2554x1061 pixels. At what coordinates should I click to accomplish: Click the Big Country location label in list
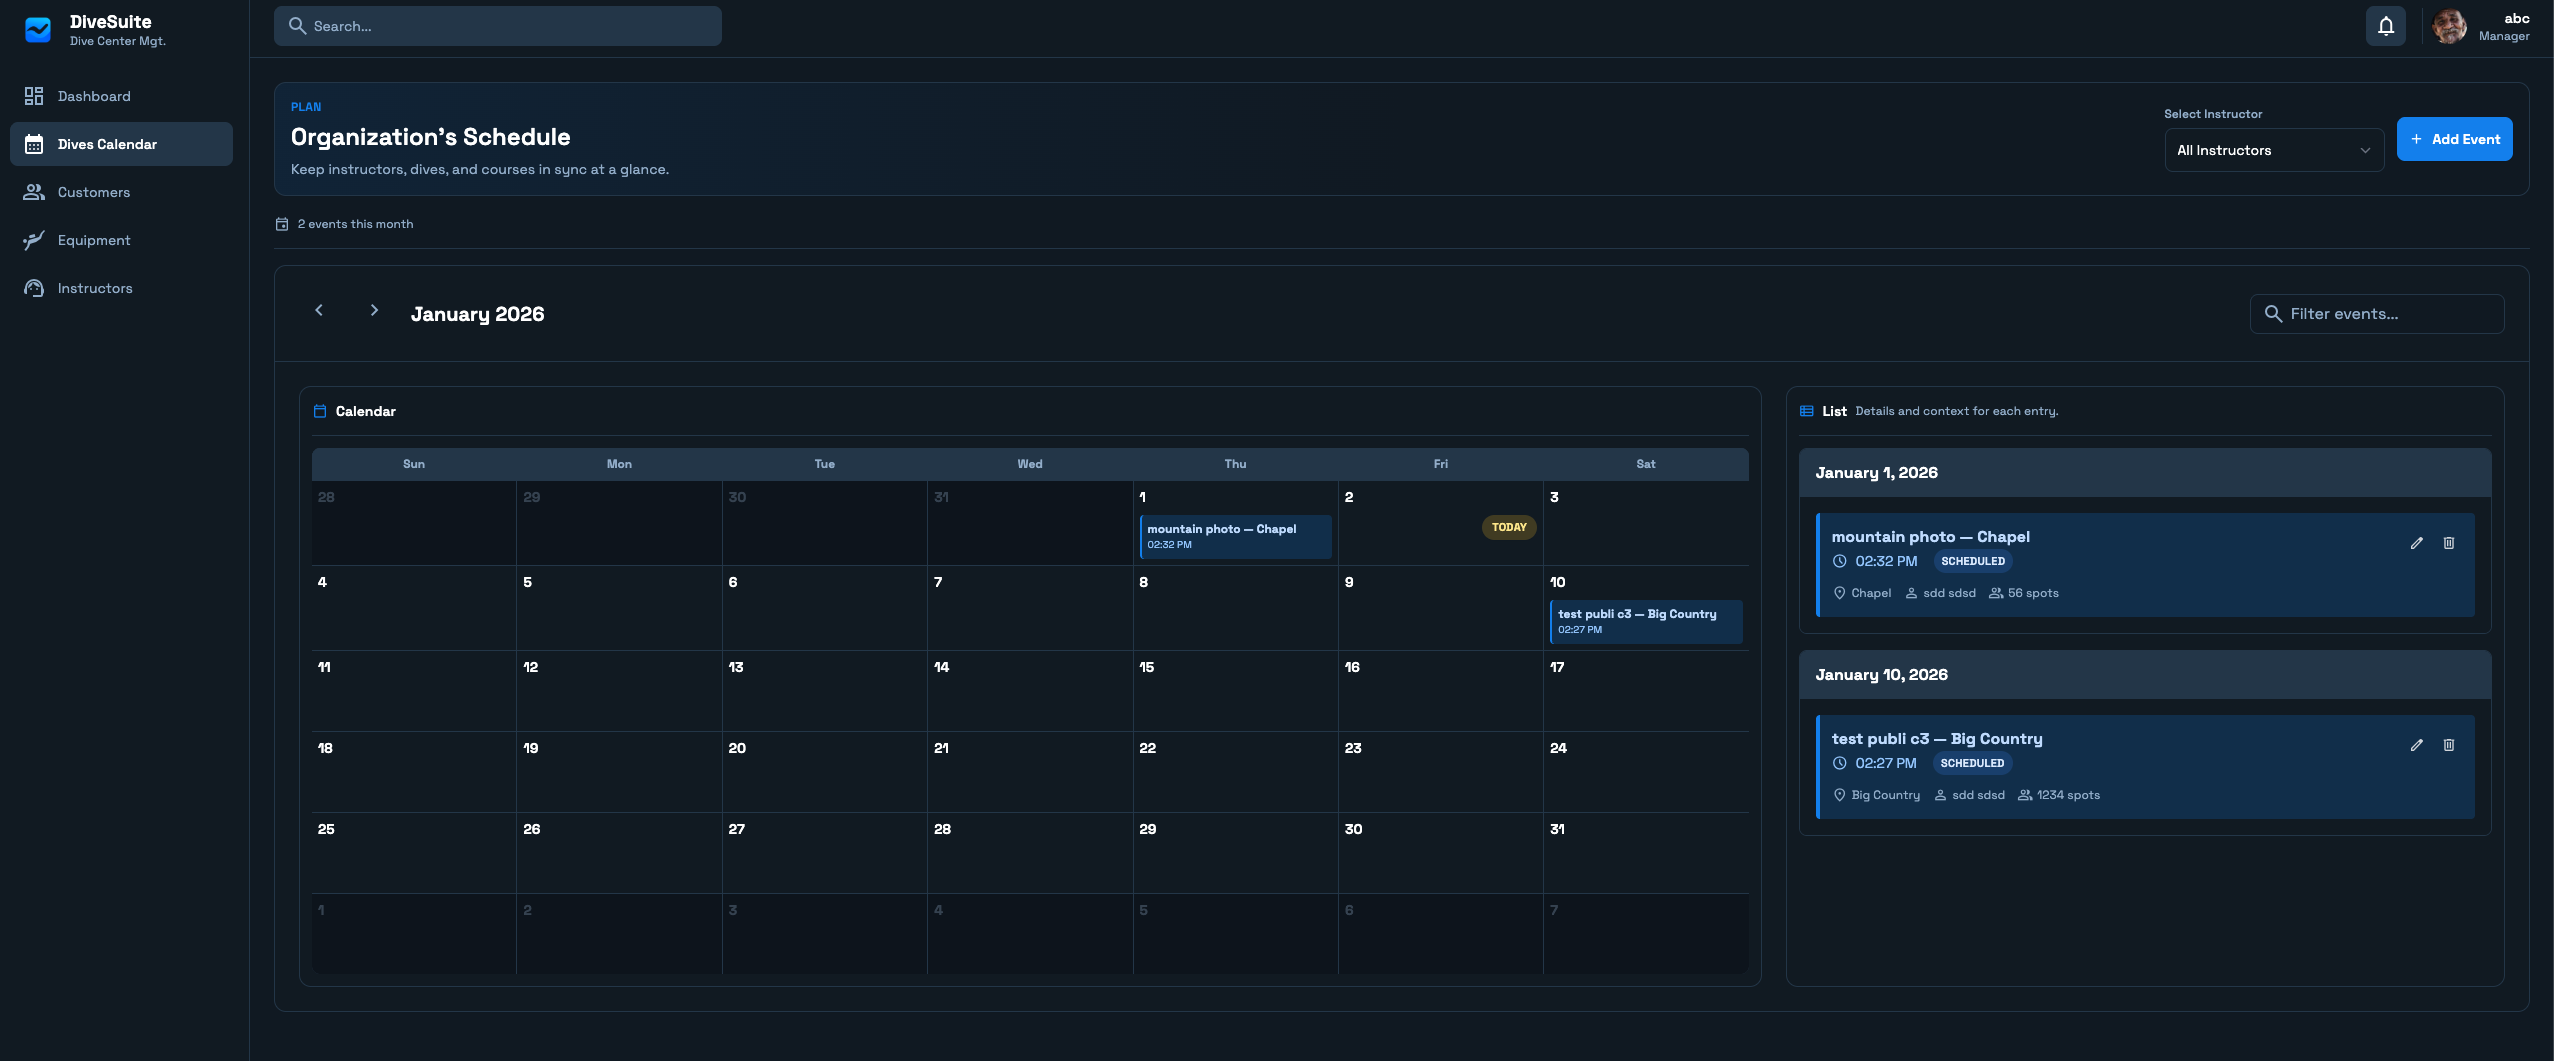1885,795
